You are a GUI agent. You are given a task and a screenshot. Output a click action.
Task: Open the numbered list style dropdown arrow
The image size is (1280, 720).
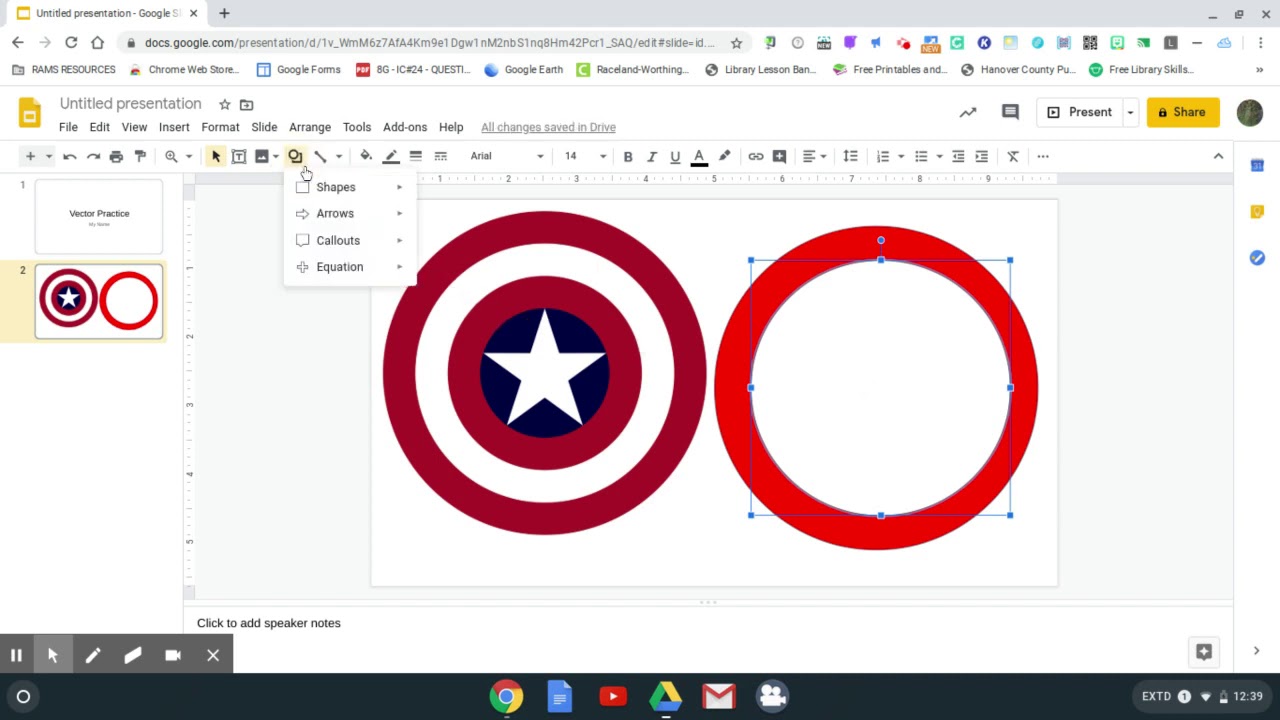click(901, 156)
